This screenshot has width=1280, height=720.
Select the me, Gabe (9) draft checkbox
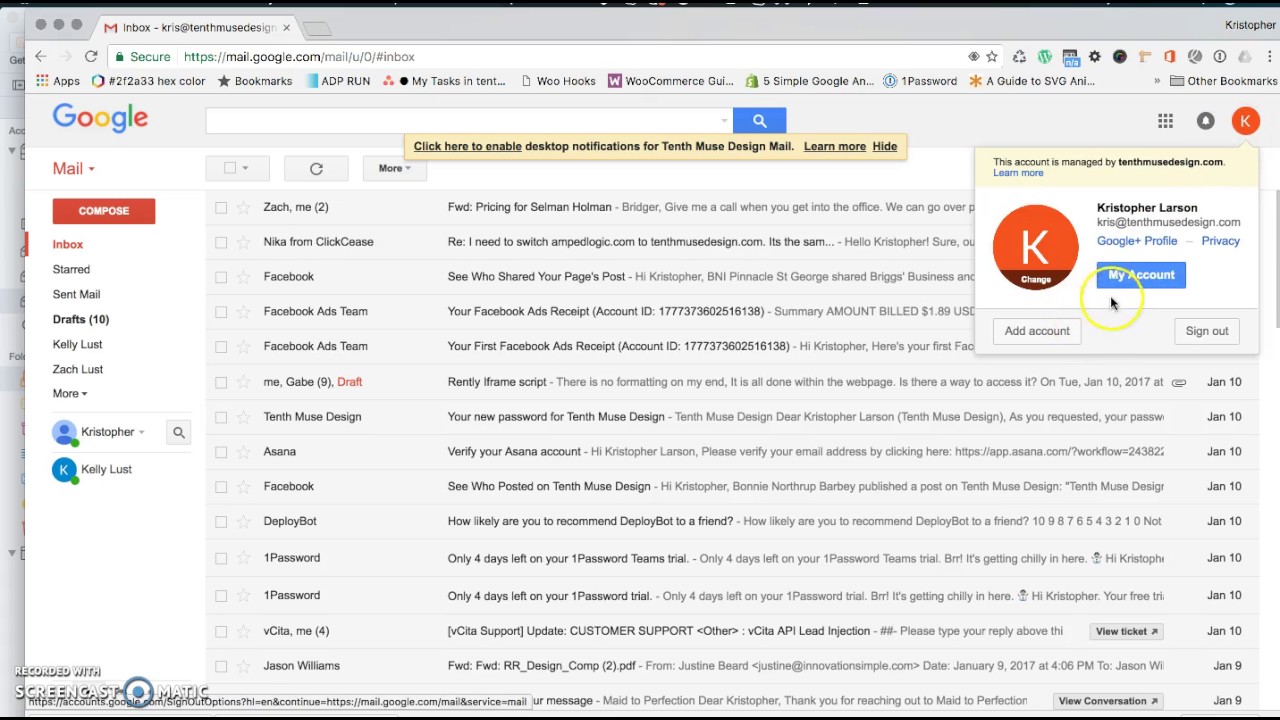coord(221,382)
